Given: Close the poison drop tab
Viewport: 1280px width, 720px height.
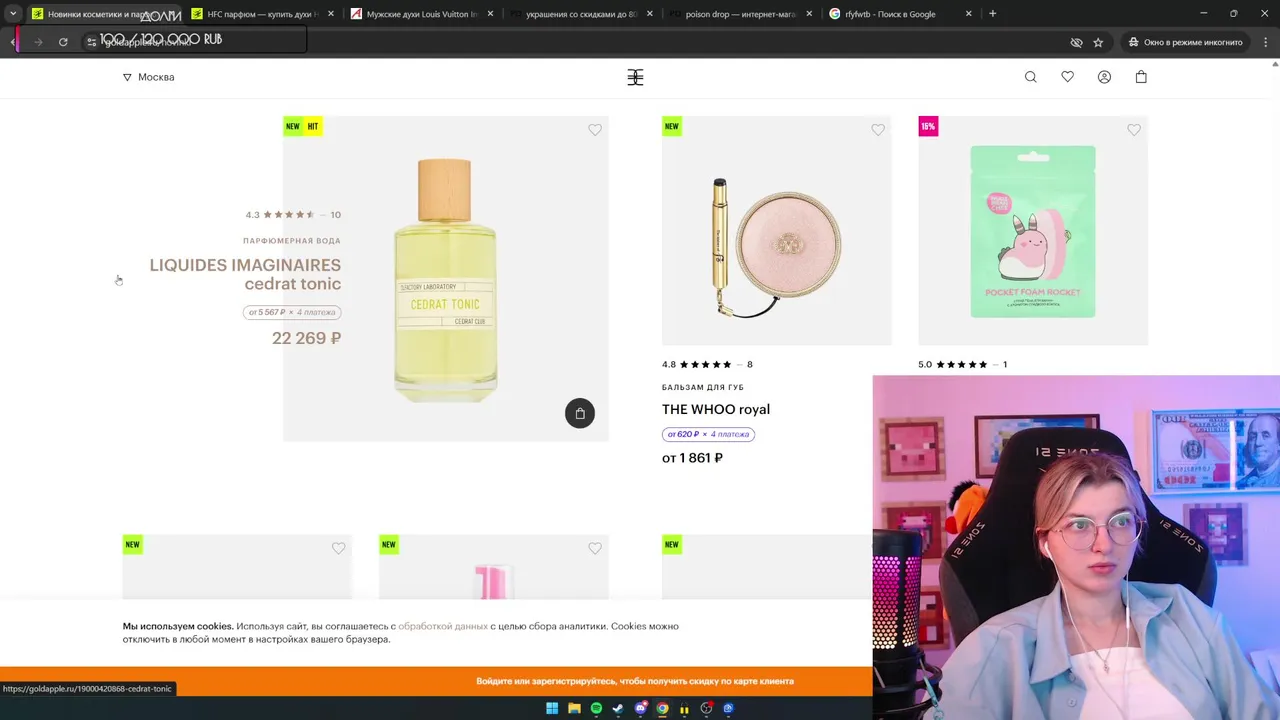Looking at the screenshot, I should (809, 14).
